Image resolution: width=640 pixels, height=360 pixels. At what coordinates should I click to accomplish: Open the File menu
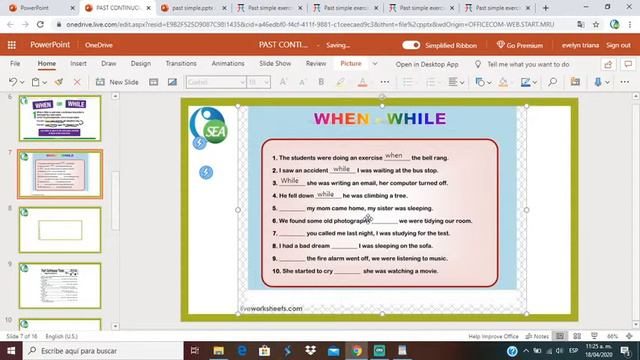15,64
